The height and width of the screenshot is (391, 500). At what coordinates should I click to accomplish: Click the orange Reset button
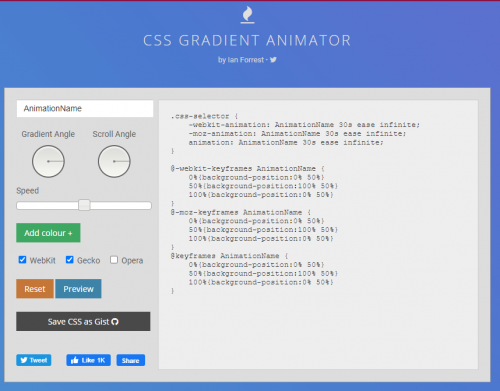click(35, 289)
